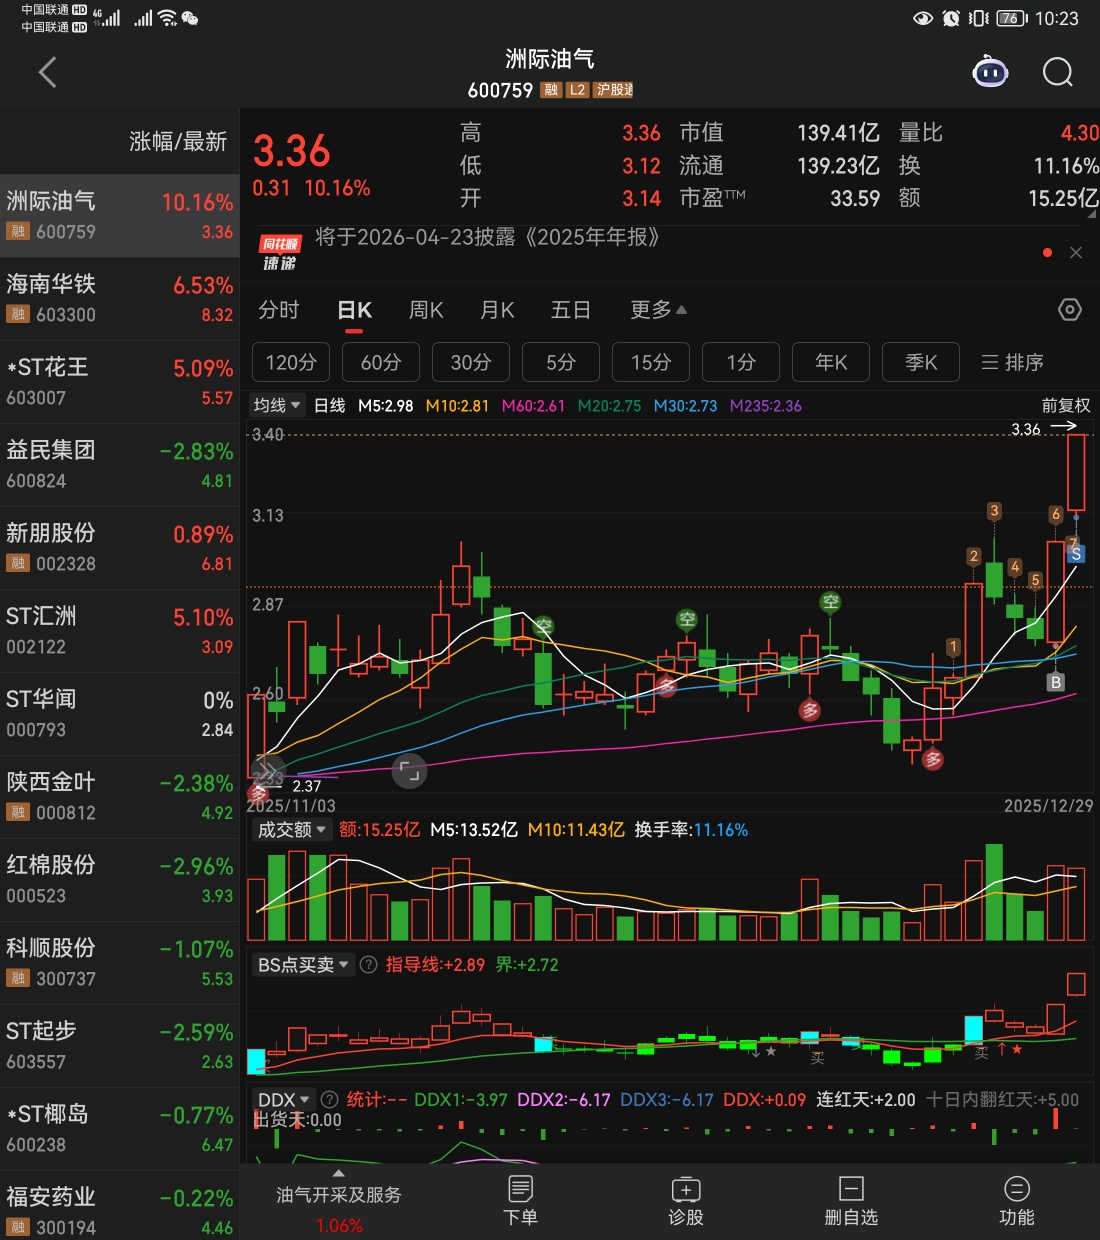Tap the 换手率:11.16% volume label

[691, 829]
